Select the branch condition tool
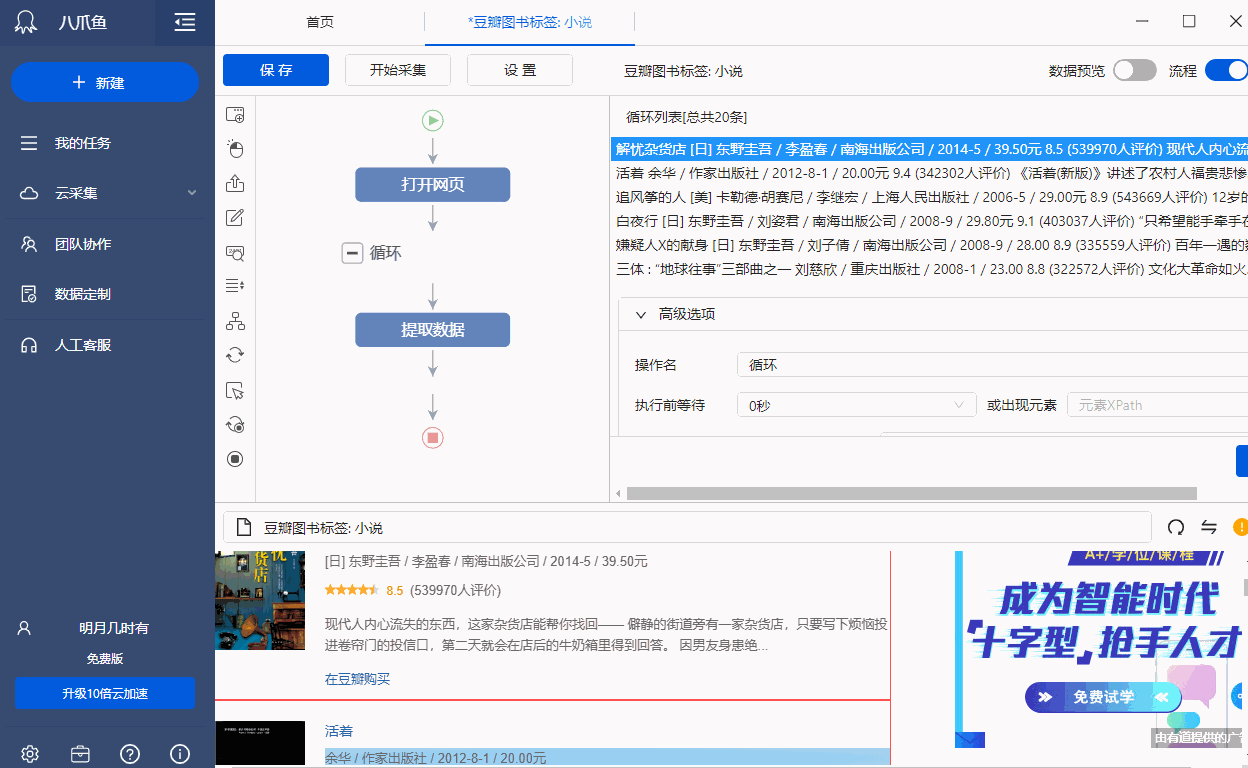Viewport: 1248px width, 768px height. [x=235, y=321]
